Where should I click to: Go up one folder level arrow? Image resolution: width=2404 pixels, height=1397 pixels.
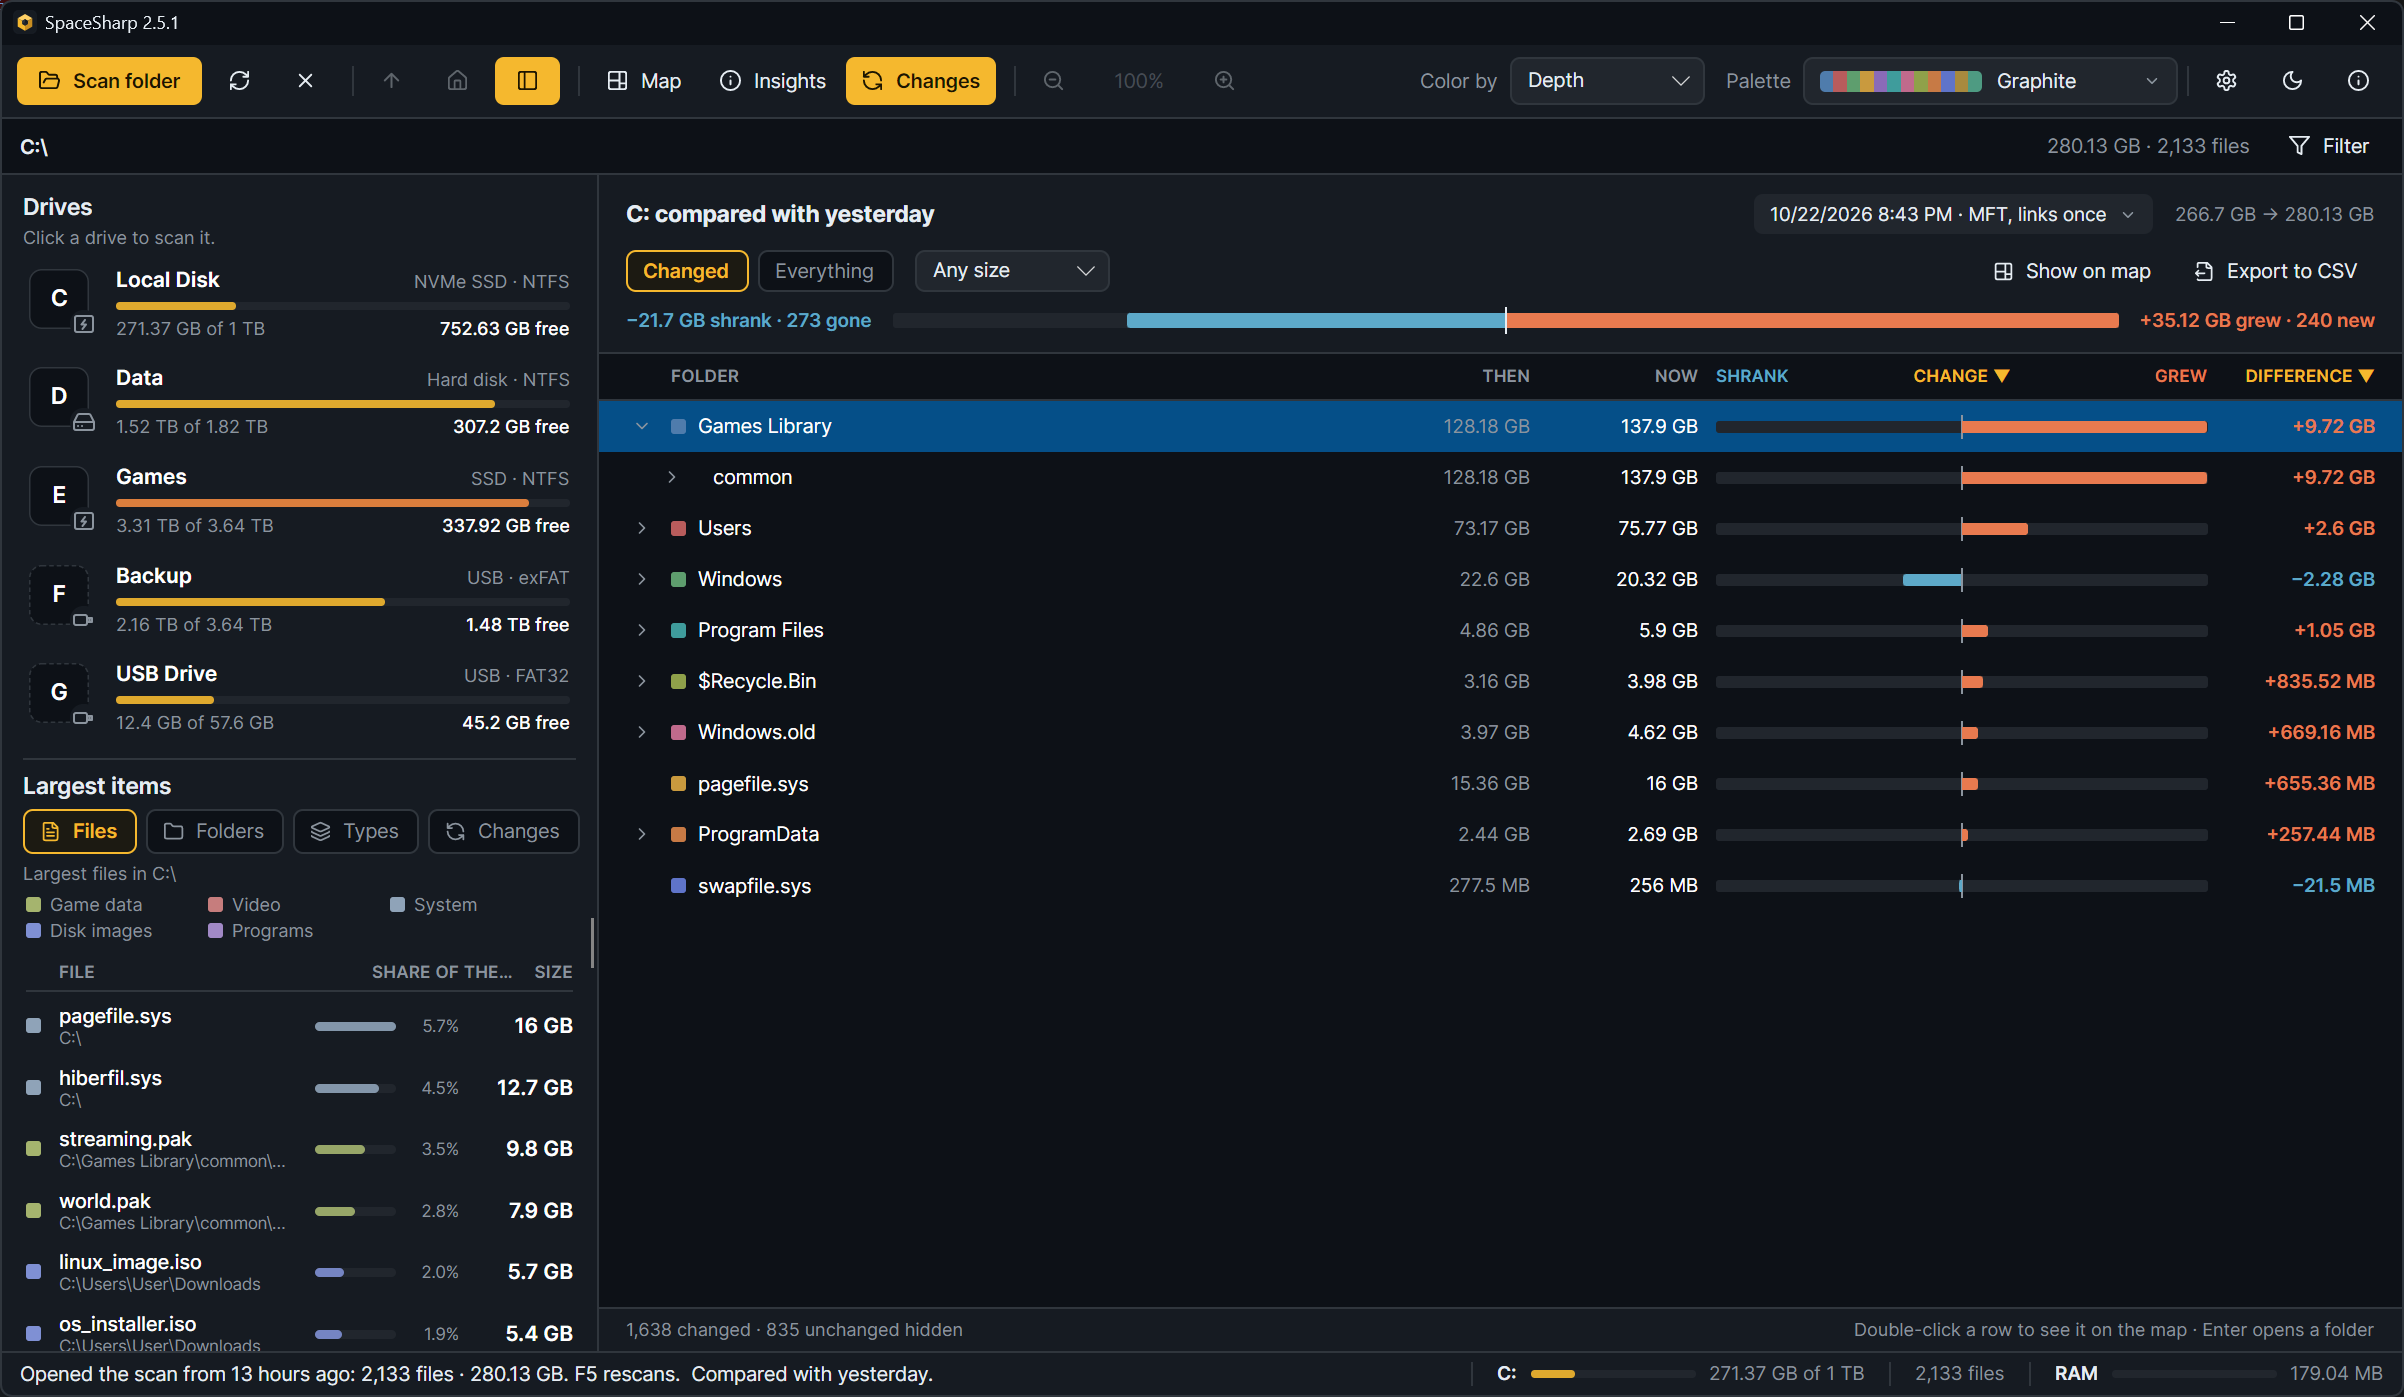coord(391,81)
